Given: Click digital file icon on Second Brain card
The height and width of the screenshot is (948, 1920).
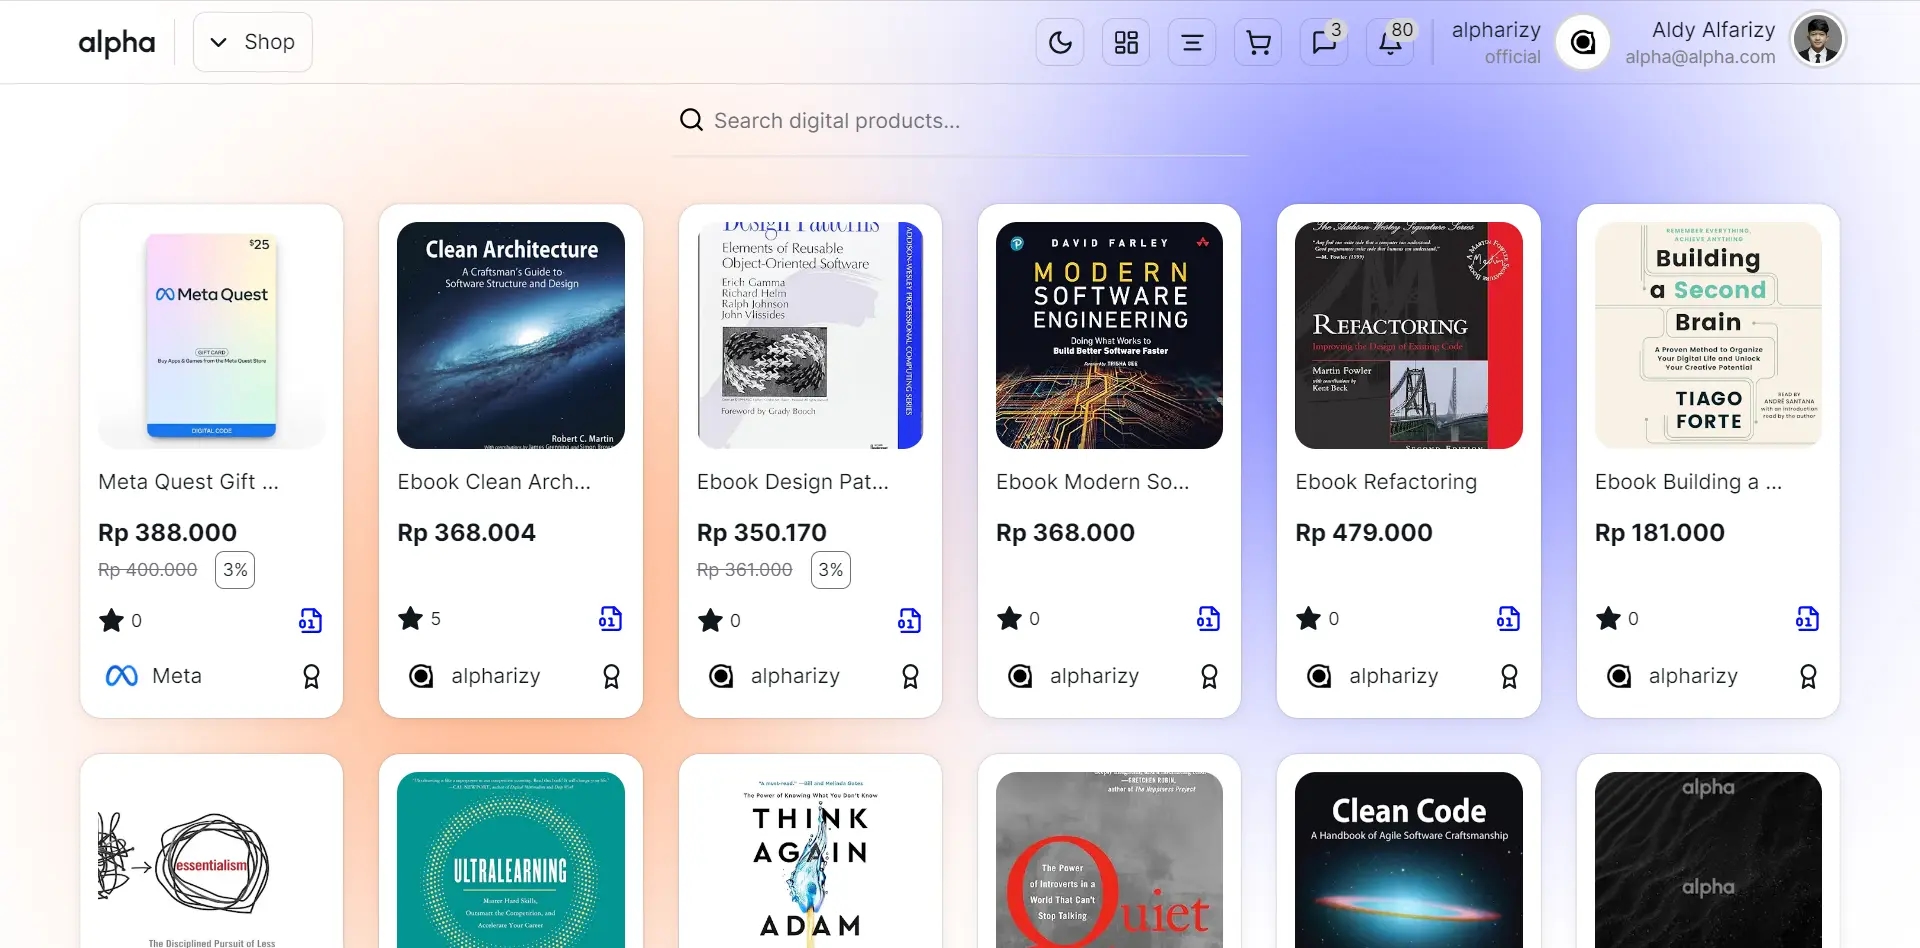Looking at the screenshot, I should pyautogui.click(x=1807, y=619).
